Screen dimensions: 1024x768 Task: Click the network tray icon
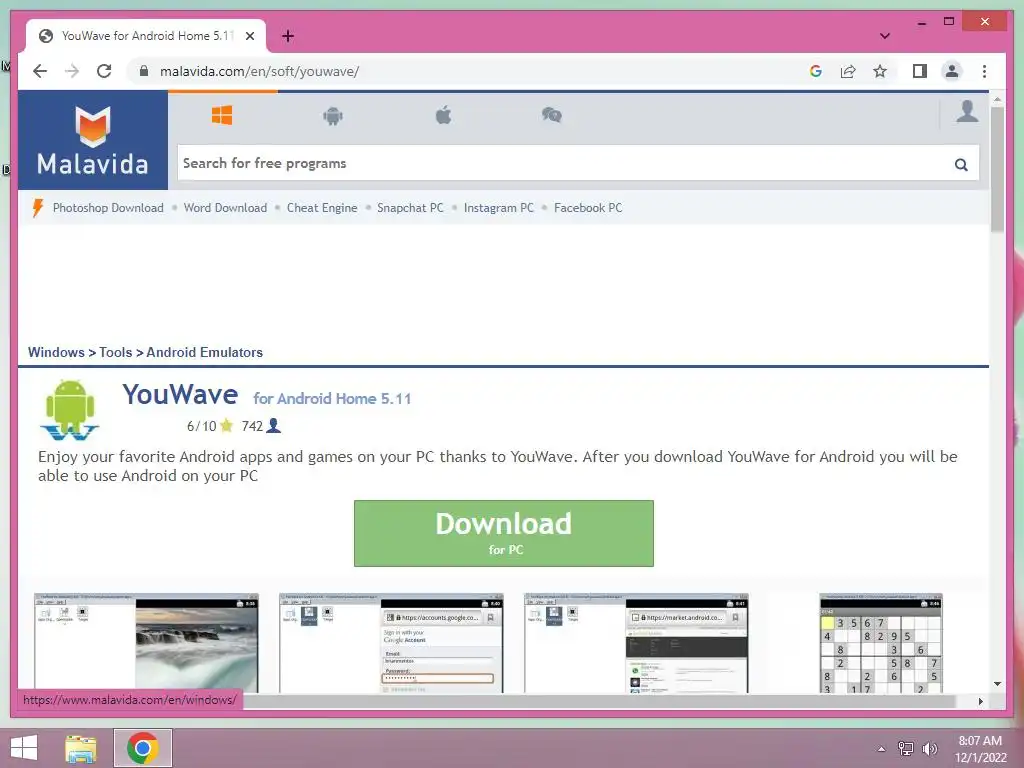(906, 749)
